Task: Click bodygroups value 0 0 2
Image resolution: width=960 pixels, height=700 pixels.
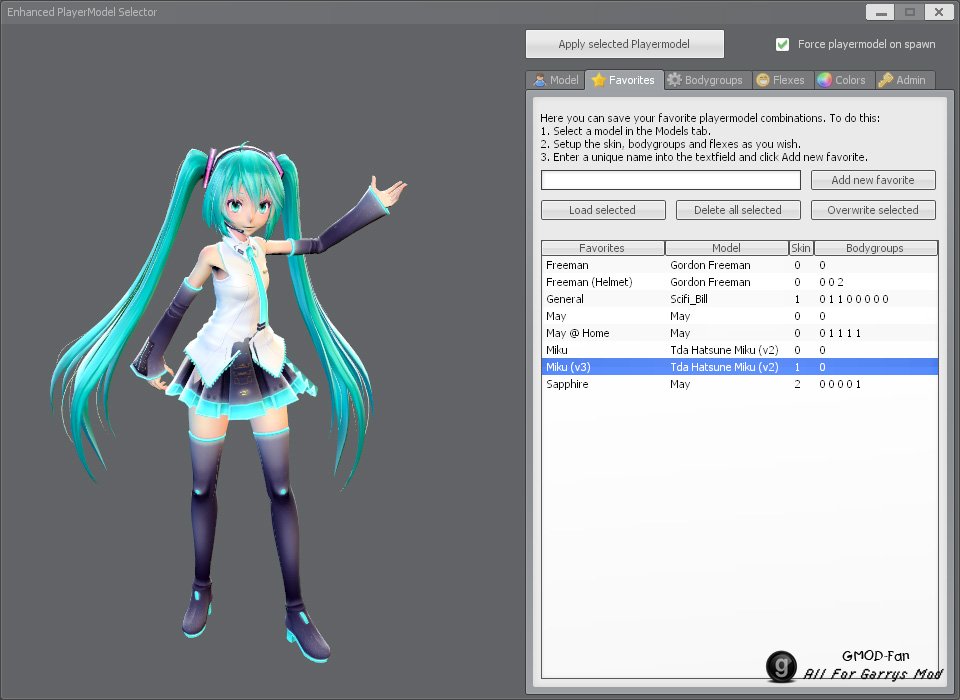Action: [x=831, y=282]
